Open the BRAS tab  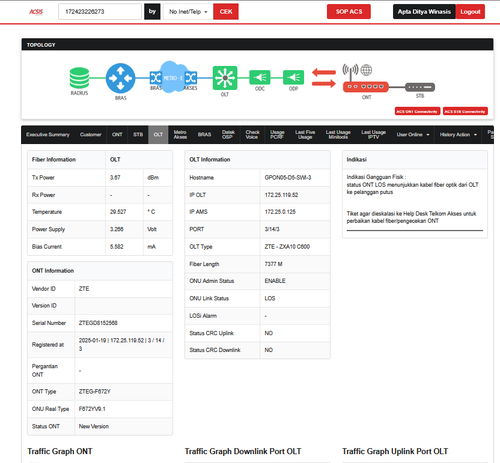point(204,135)
